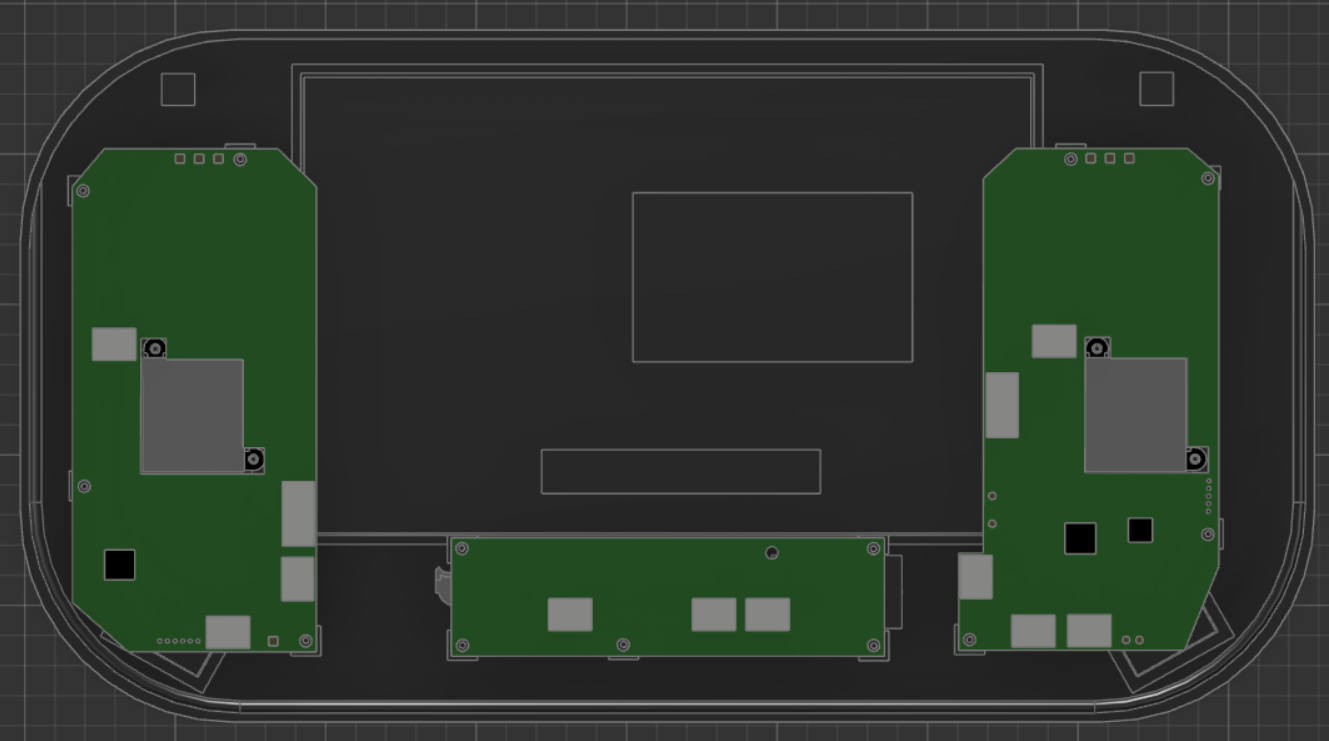The width and height of the screenshot is (1329, 741).
Task: Select the tall gray connector on right board's left edge
Action: [x=1002, y=405]
